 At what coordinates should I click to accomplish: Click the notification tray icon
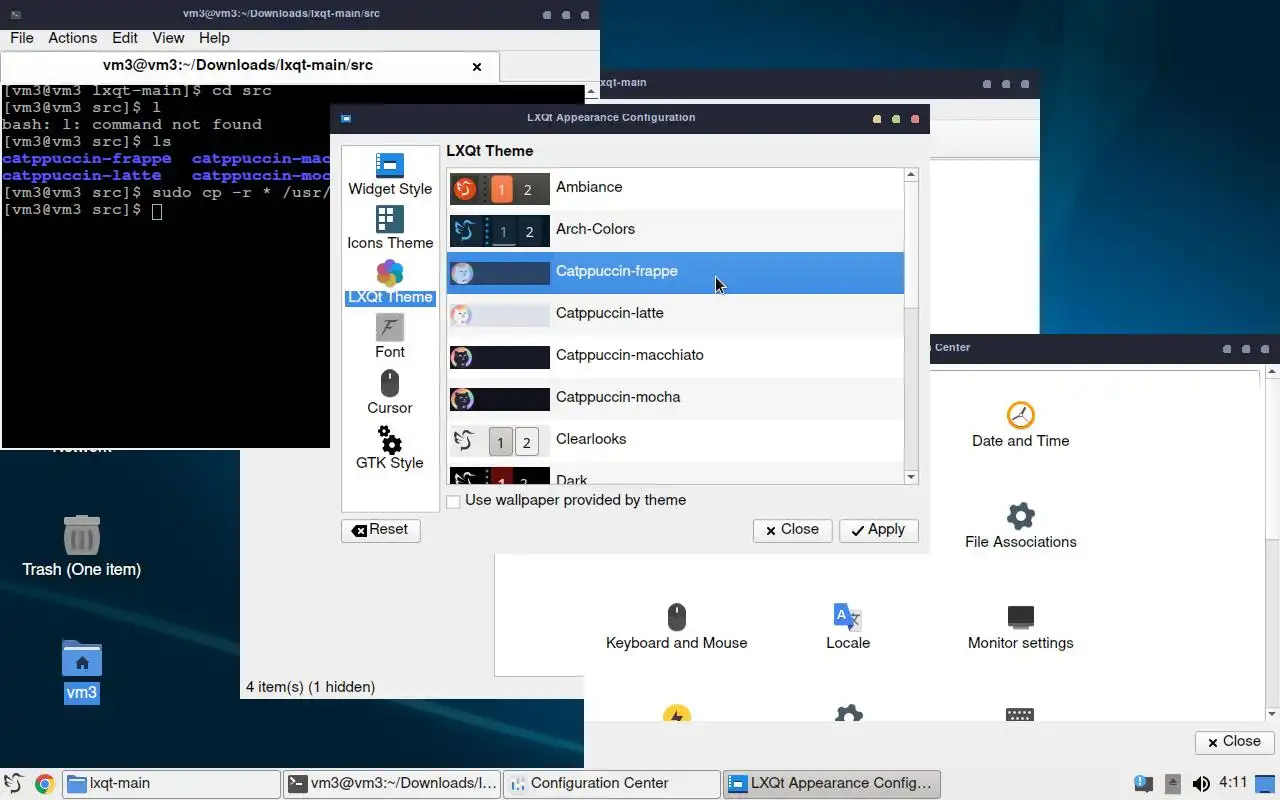1143,784
